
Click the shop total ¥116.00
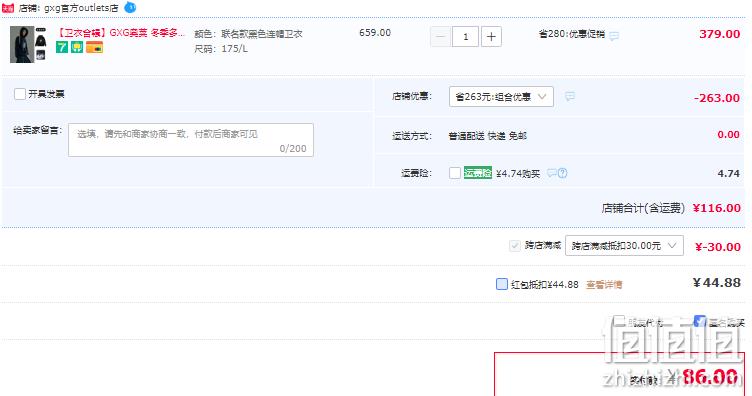point(717,208)
